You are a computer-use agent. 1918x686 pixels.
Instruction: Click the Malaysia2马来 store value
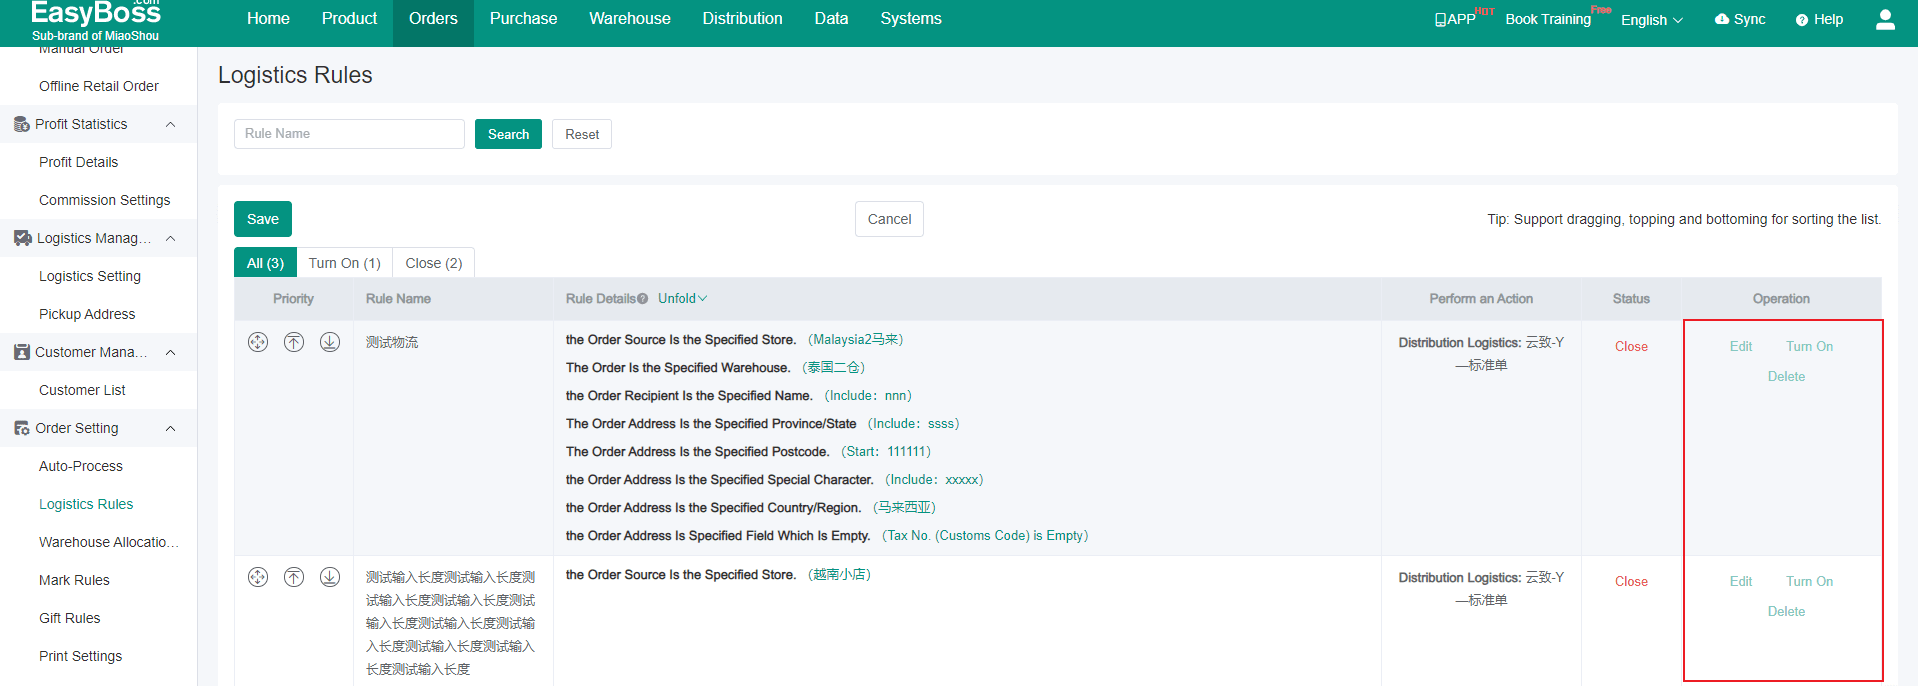[855, 340]
